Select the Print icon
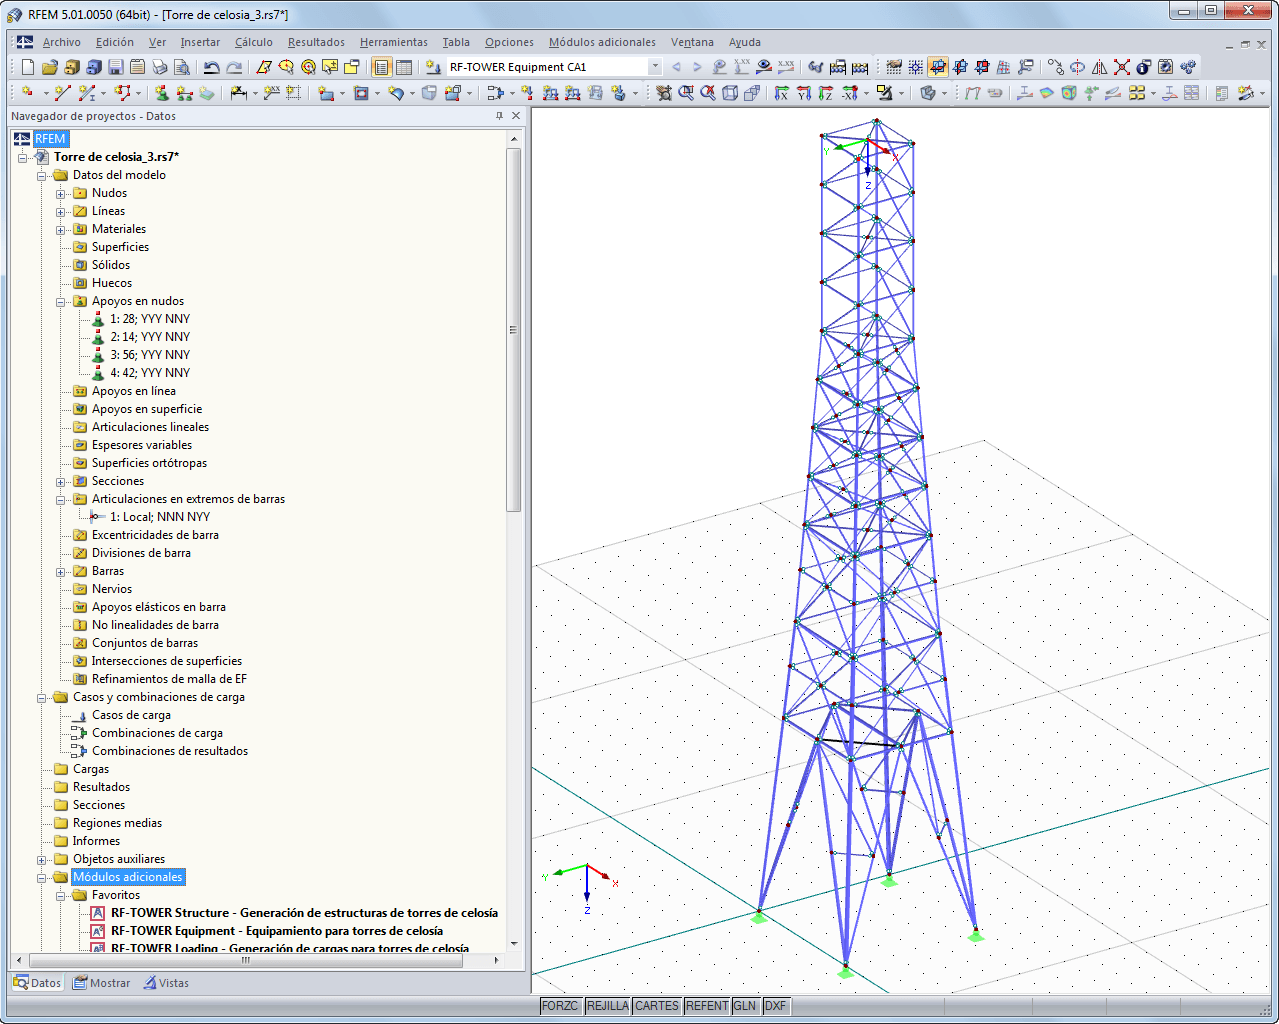This screenshot has height=1024, width=1279. pyautogui.click(x=159, y=67)
